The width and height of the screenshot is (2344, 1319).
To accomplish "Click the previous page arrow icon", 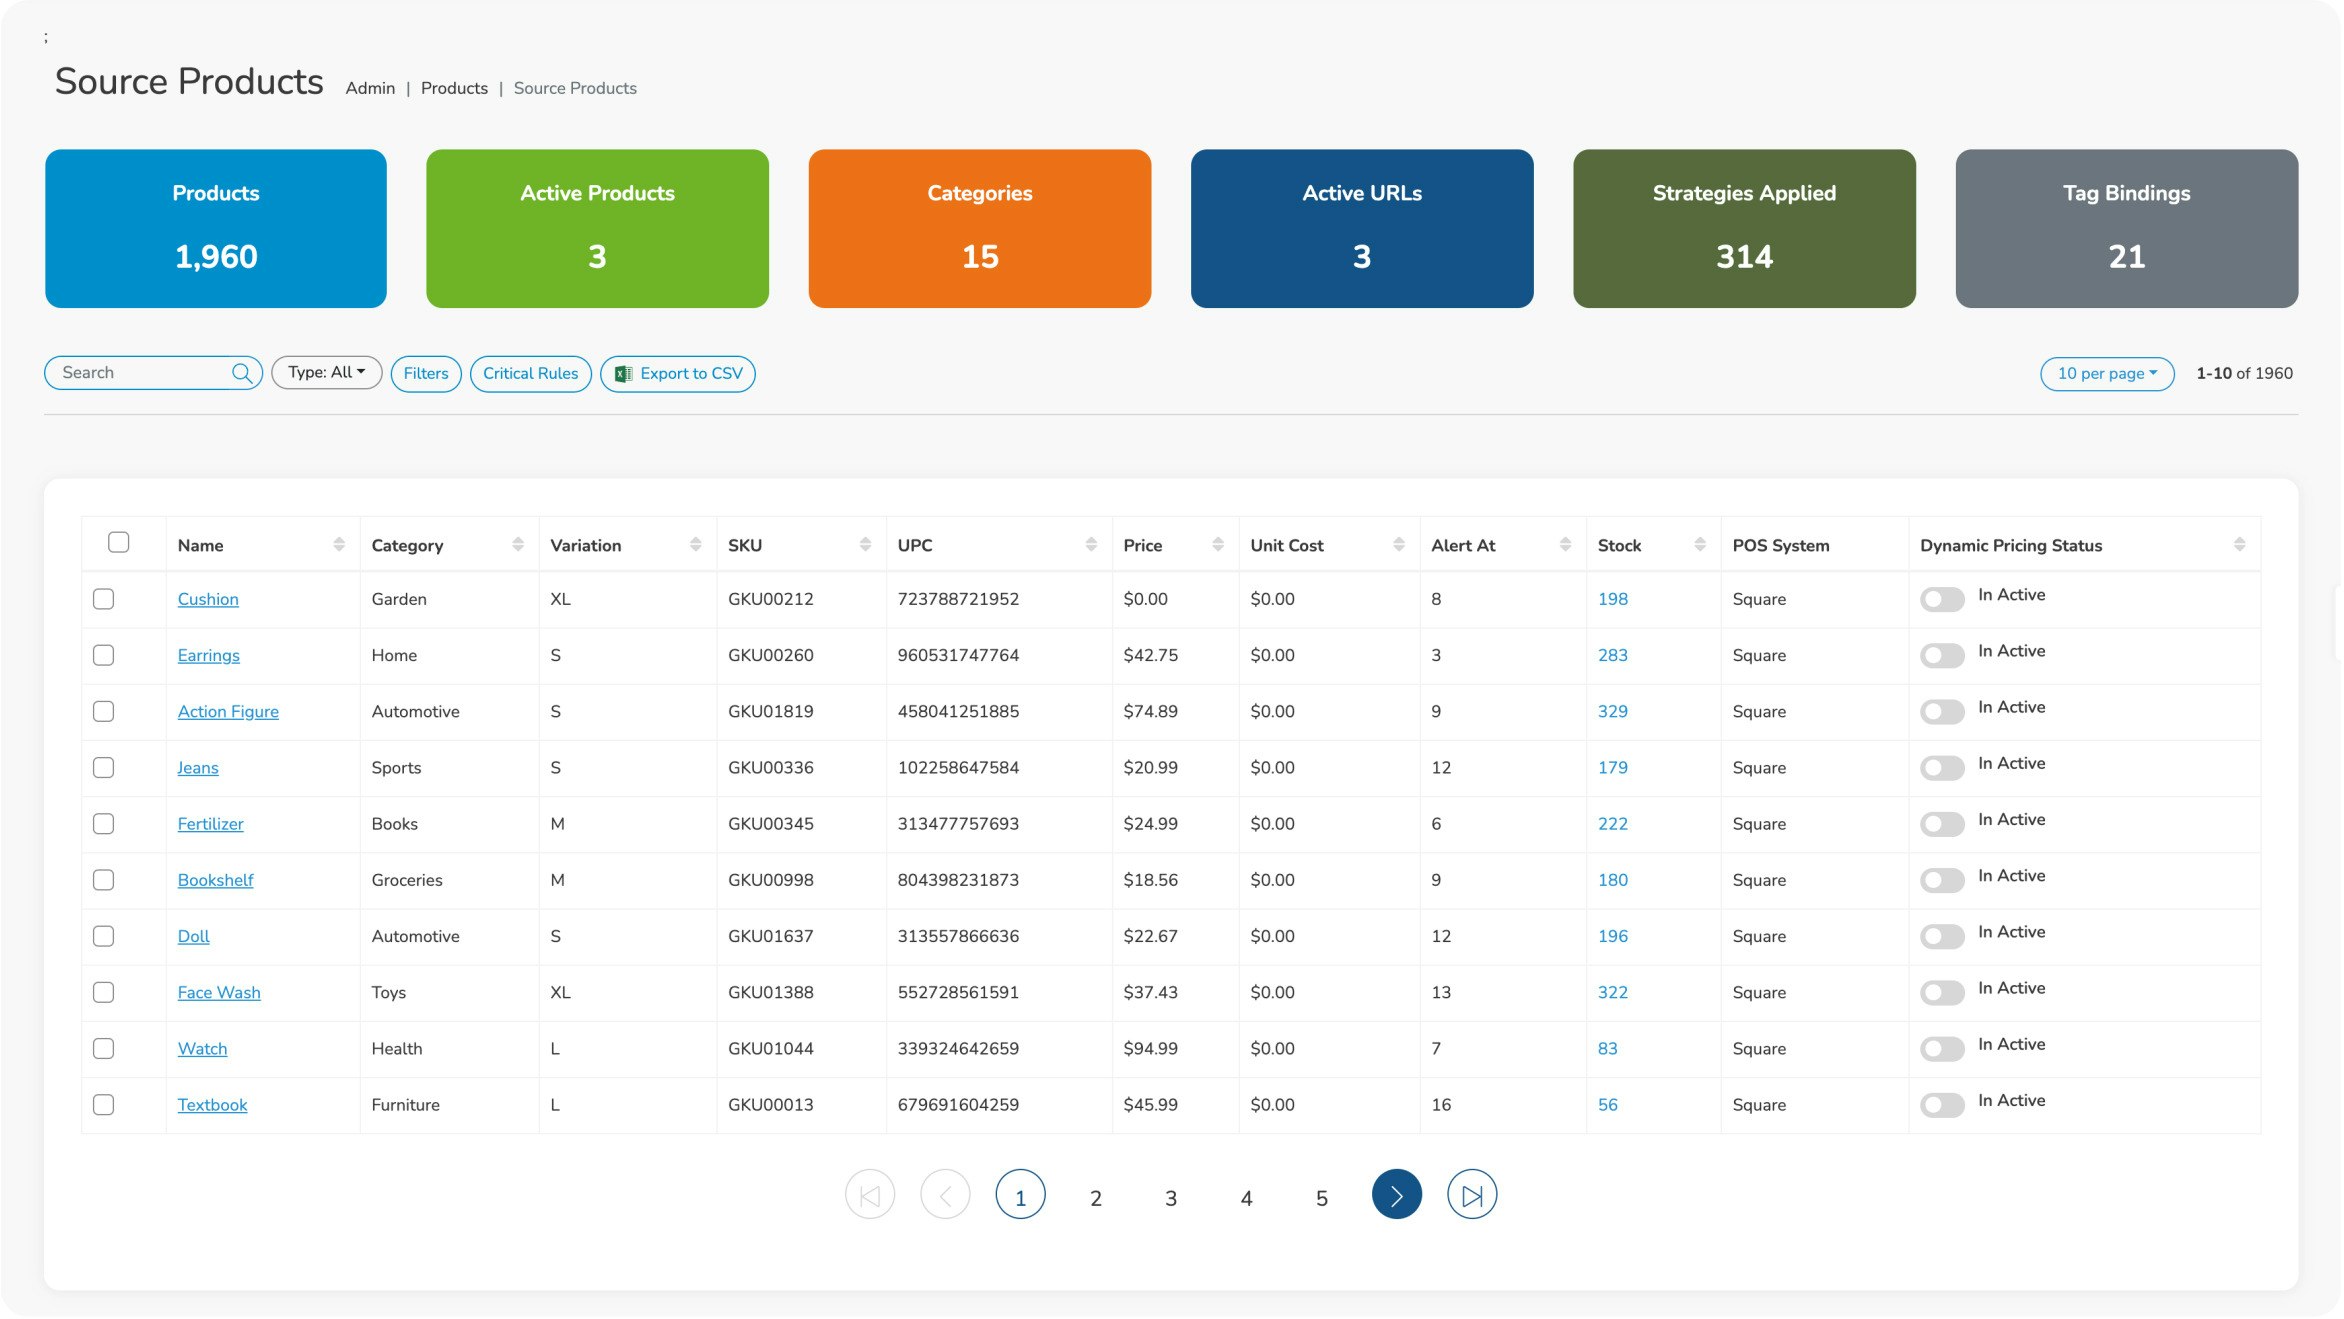I will pyautogui.click(x=945, y=1195).
